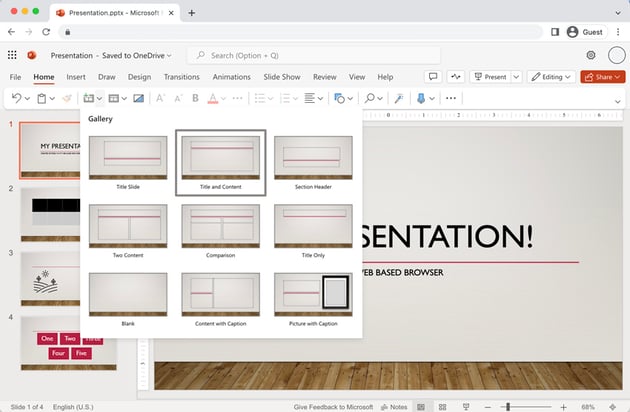Click the Format Painter icon

tap(67, 98)
